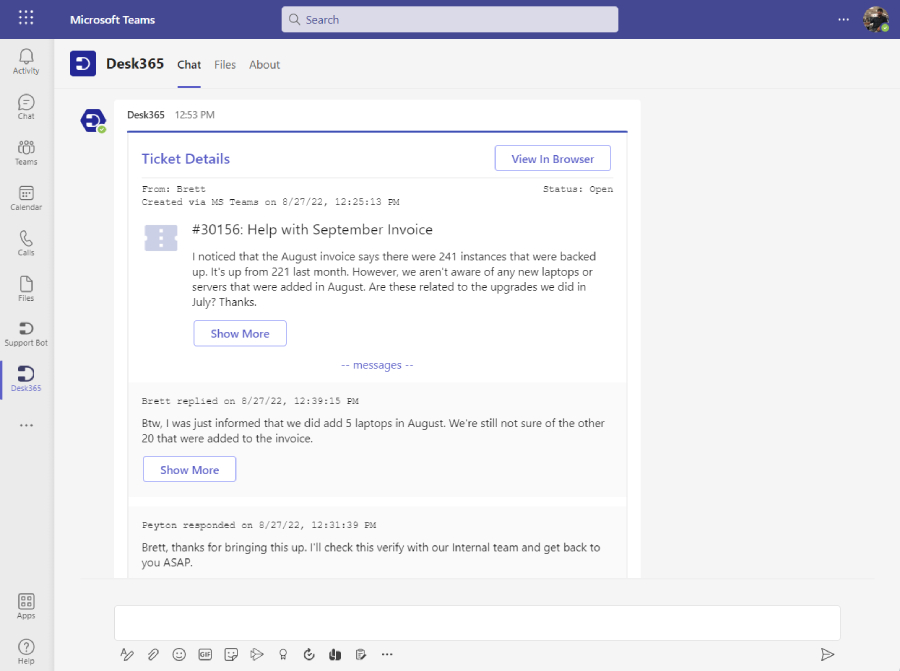This screenshot has width=900, height=671.
Task: Open Help in the sidebar
Action: [x=26, y=651]
